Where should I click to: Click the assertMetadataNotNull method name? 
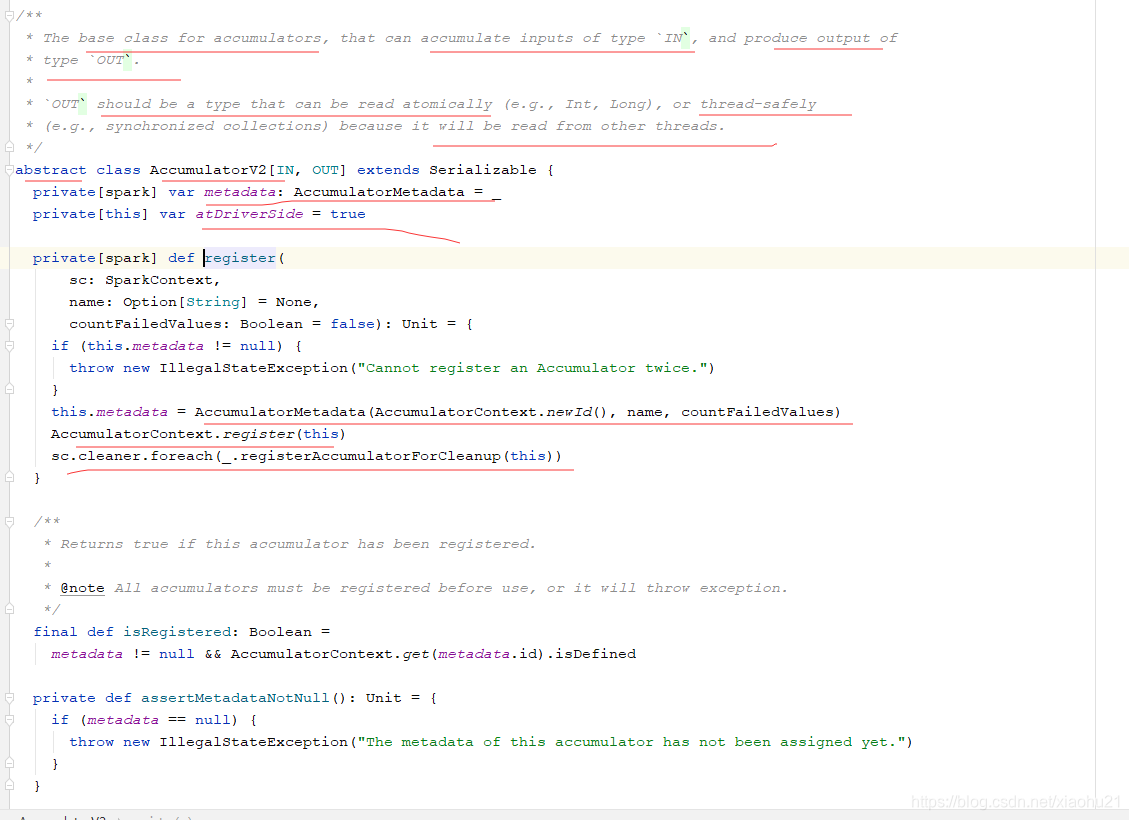coord(235,698)
